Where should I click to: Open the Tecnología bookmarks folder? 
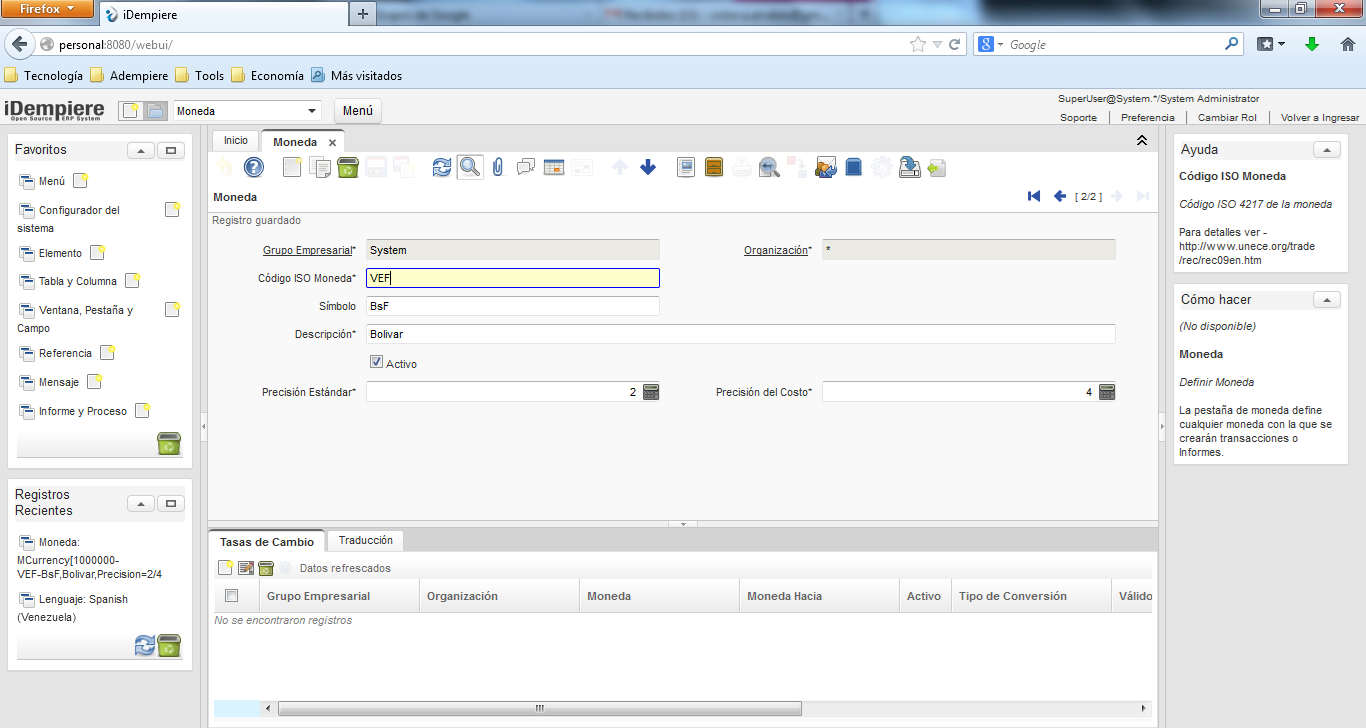43,75
